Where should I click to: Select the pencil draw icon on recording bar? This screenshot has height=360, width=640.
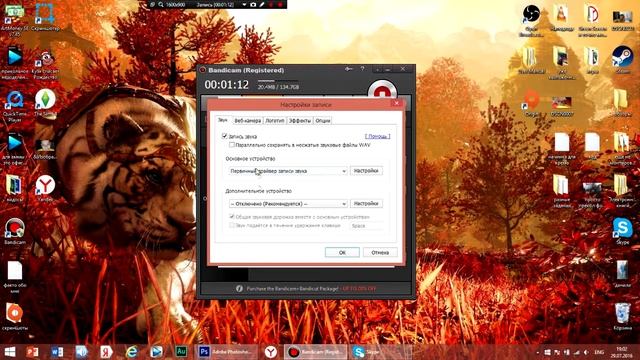(262, 4)
